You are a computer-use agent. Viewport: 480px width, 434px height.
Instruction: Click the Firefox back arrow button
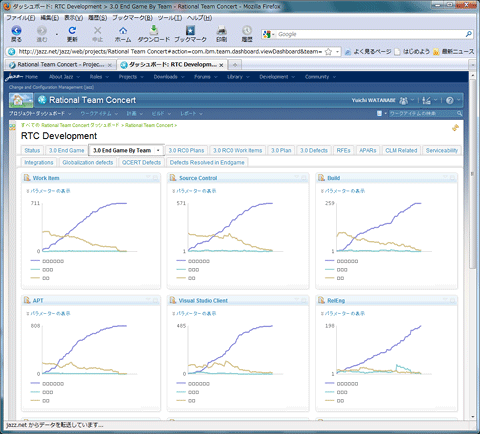(x=16, y=31)
